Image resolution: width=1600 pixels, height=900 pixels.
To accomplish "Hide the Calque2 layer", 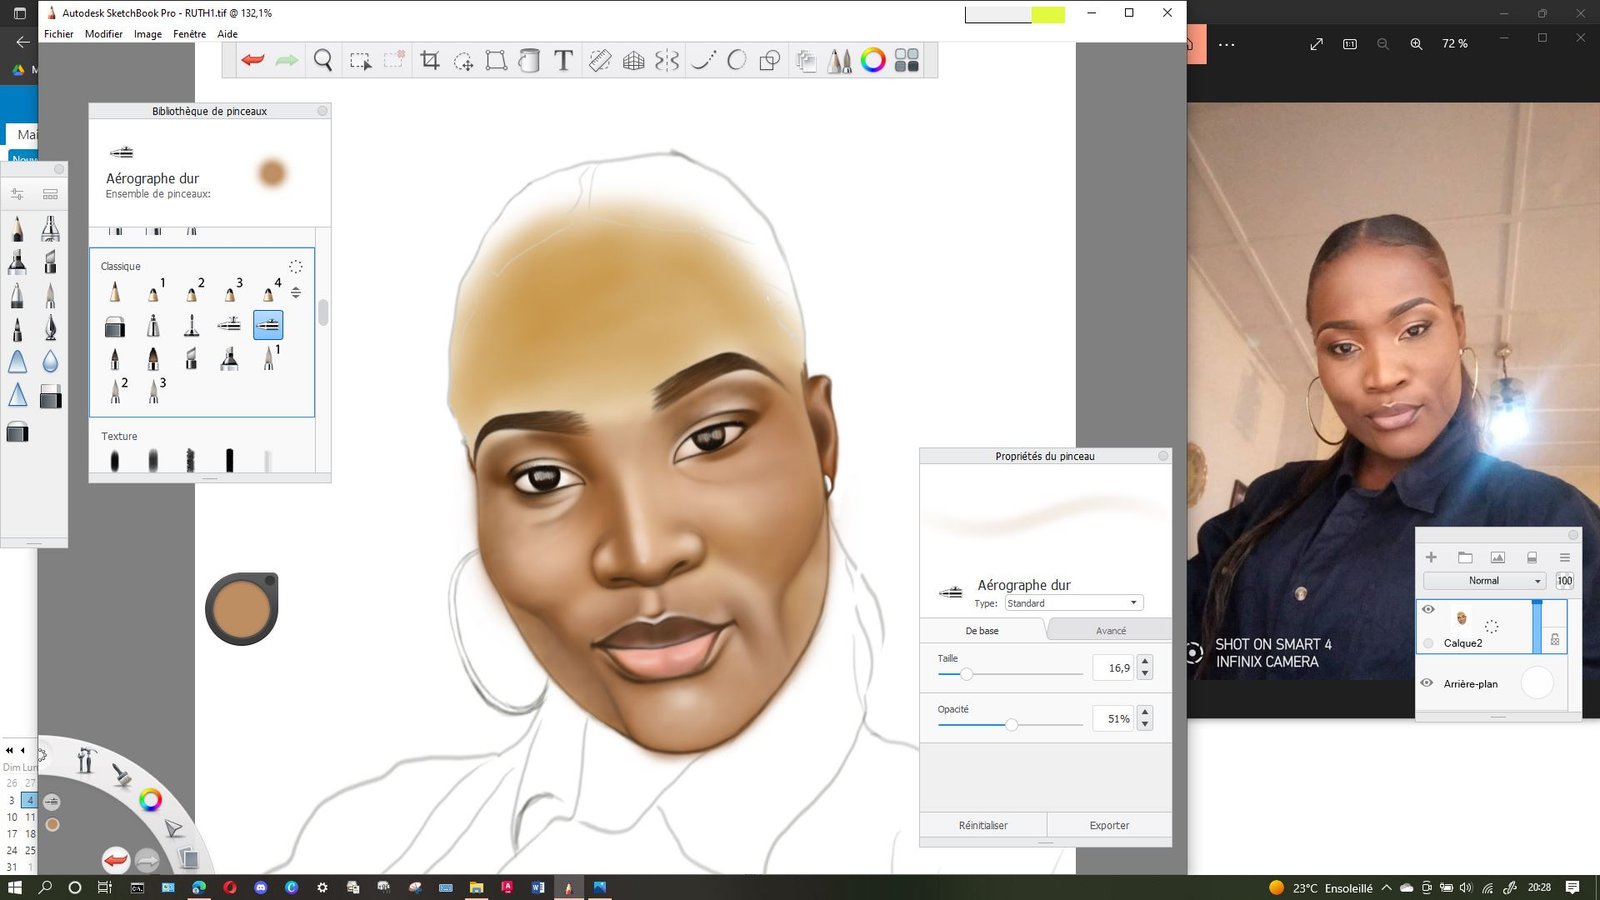I will (x=1428, y=609).
